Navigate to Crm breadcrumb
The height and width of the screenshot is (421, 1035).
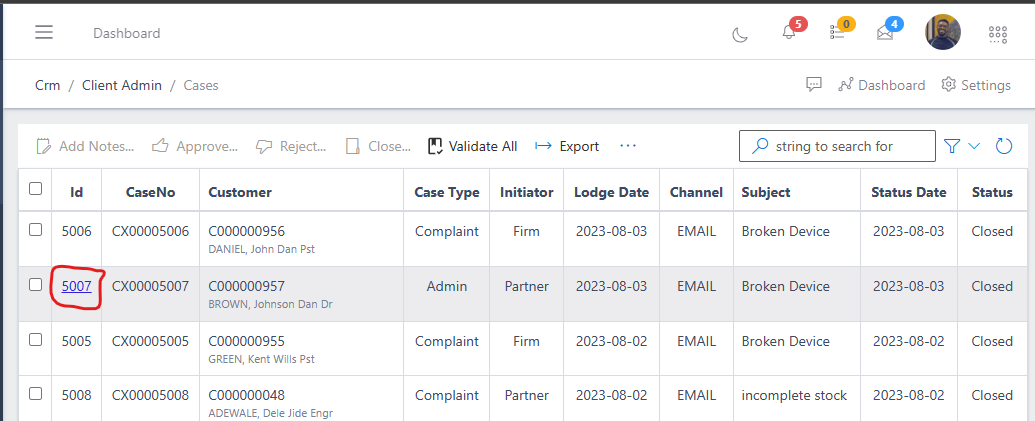click(x=48, y=85)
